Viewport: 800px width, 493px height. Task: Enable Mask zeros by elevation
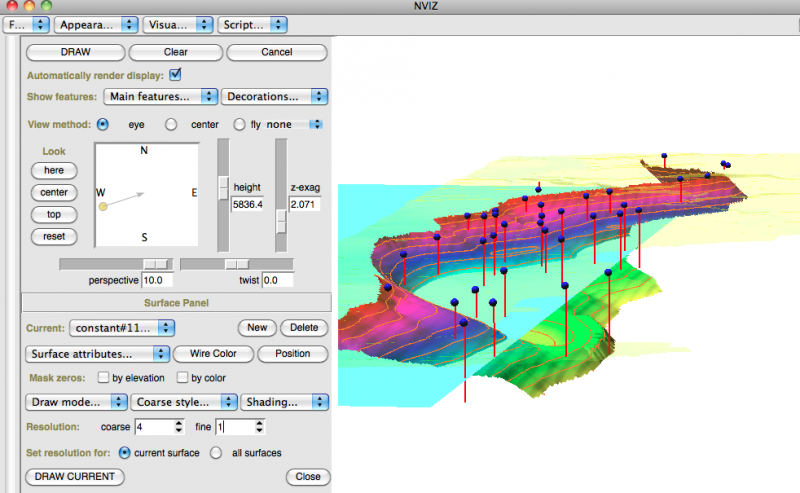pyautogui.click(x=104, y=378)
